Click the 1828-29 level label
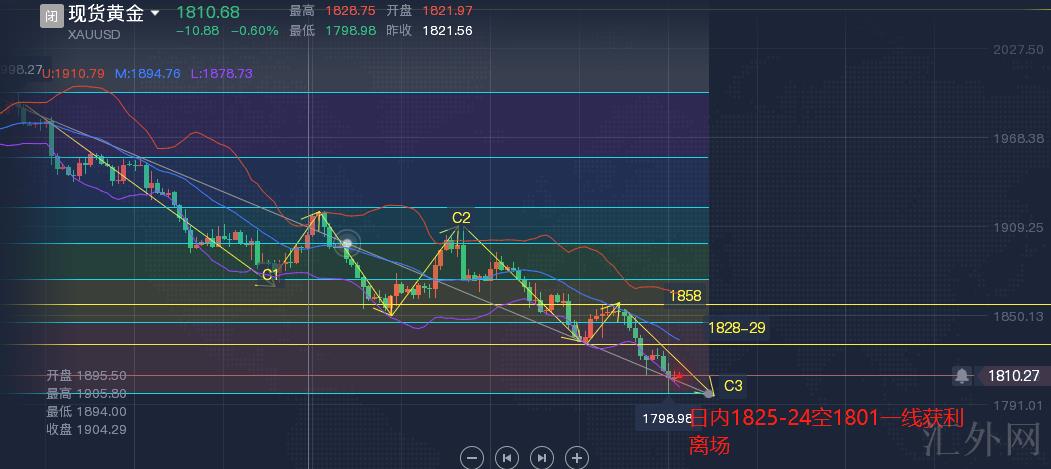The height and width of the screenshot is (469, 1051). (736, 328)
